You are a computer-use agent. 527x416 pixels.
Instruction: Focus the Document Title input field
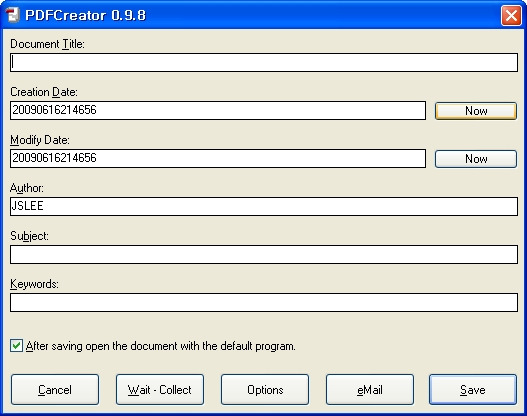(264, 63)
